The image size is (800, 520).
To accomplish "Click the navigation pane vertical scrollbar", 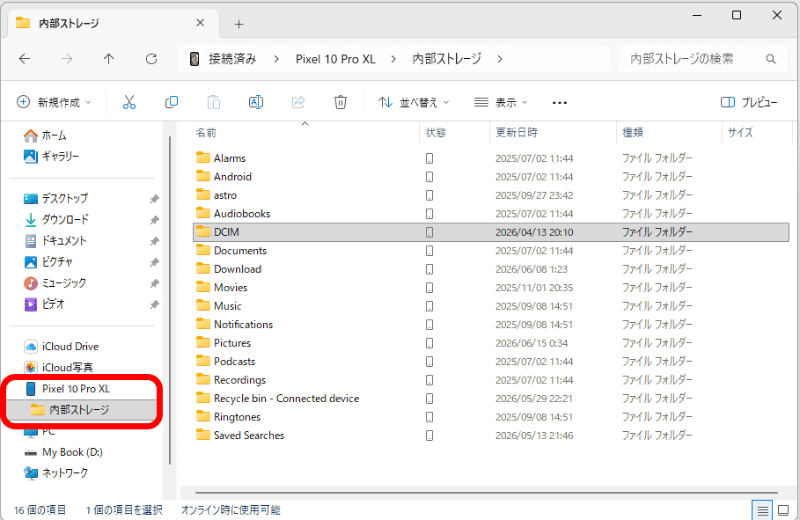I will pyautogui.click(x=170, y=301).
